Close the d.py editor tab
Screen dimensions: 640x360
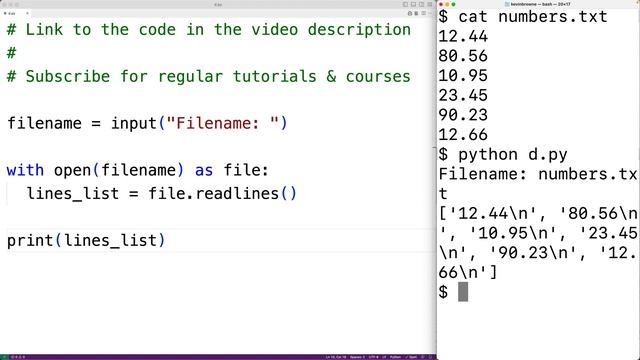[x=27, y=13]
